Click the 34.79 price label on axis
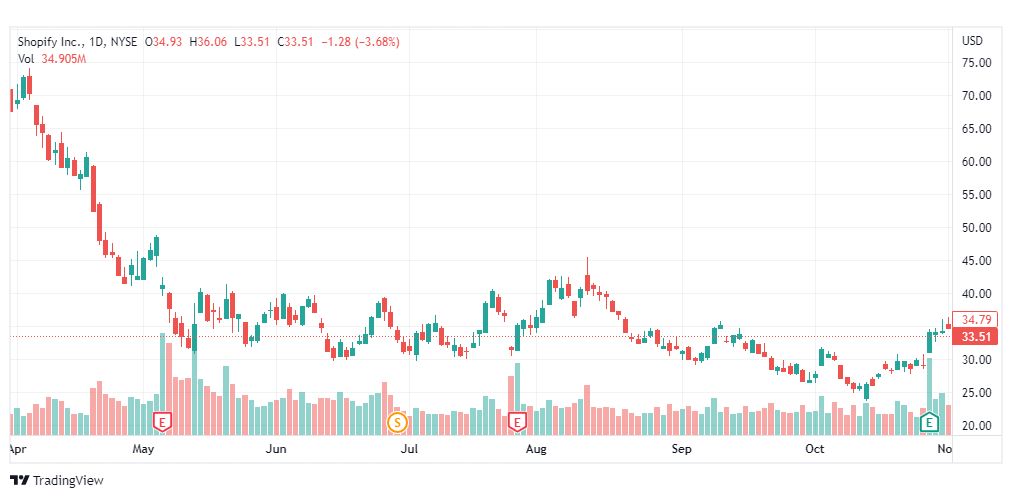Viewport: 1012px width, 498px height. click(x=975, y=319)
